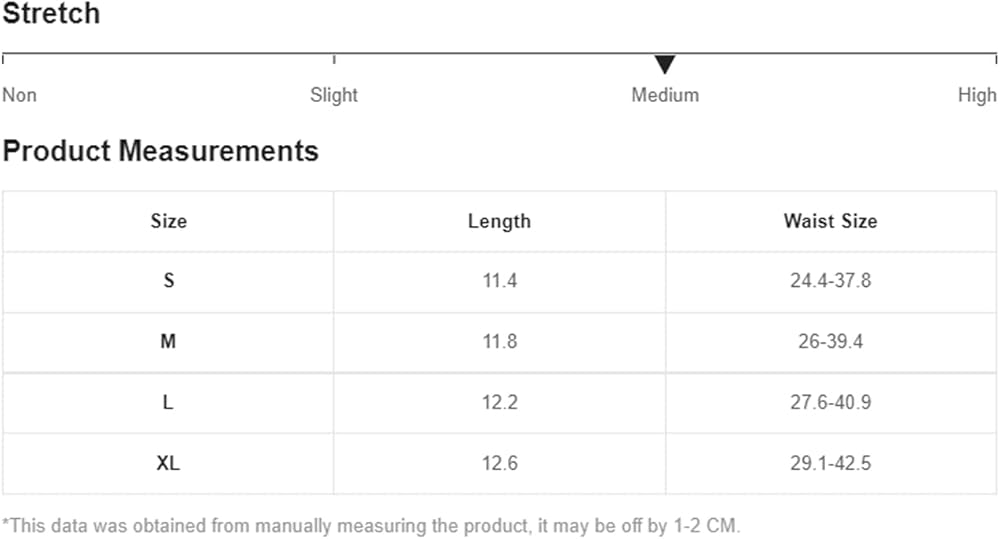Click the 29.1-42.5 waist size cell
The image size is (1000, 539).
coord(830,464)
